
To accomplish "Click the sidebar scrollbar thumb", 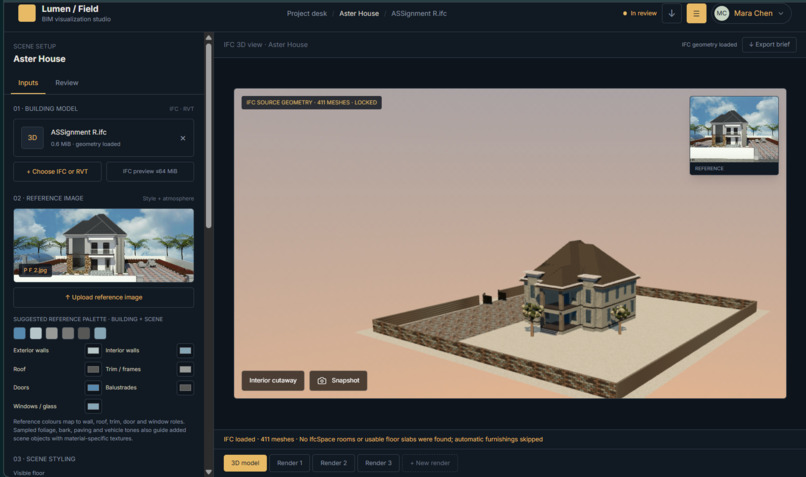I will click(x=208, y=135).
